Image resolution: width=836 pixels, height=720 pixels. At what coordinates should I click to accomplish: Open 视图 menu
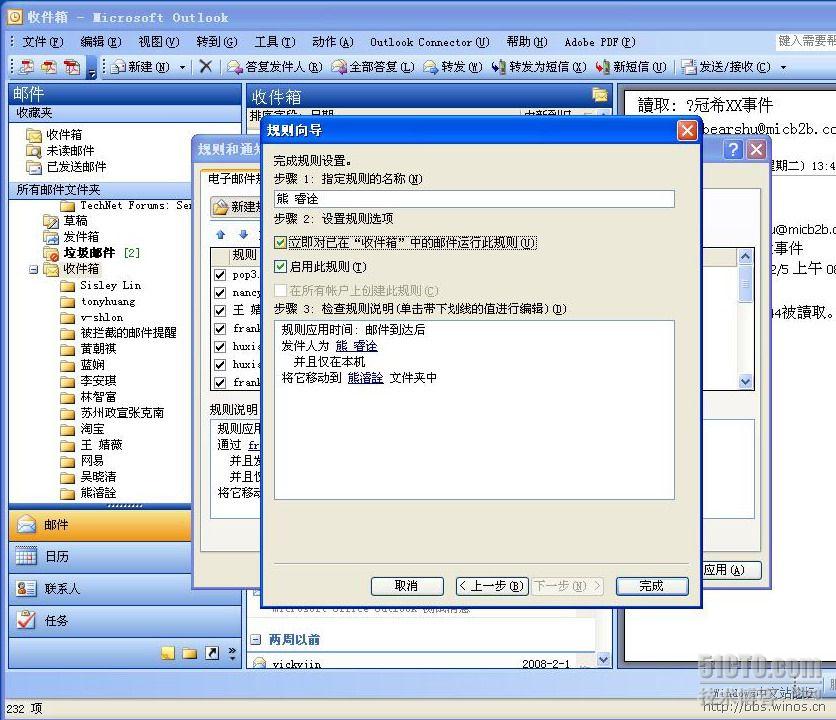tap(159, 42)
